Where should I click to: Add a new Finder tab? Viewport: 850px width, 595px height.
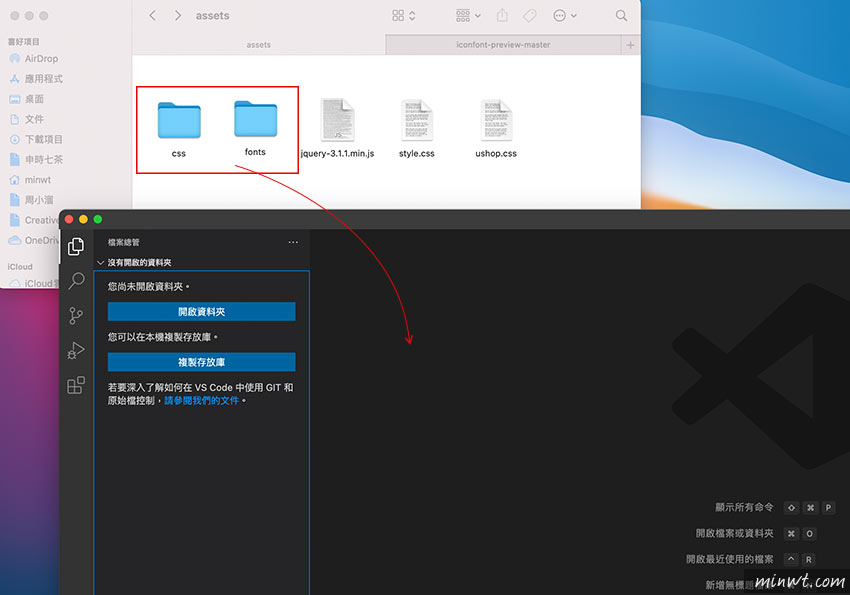pos(630,45)
